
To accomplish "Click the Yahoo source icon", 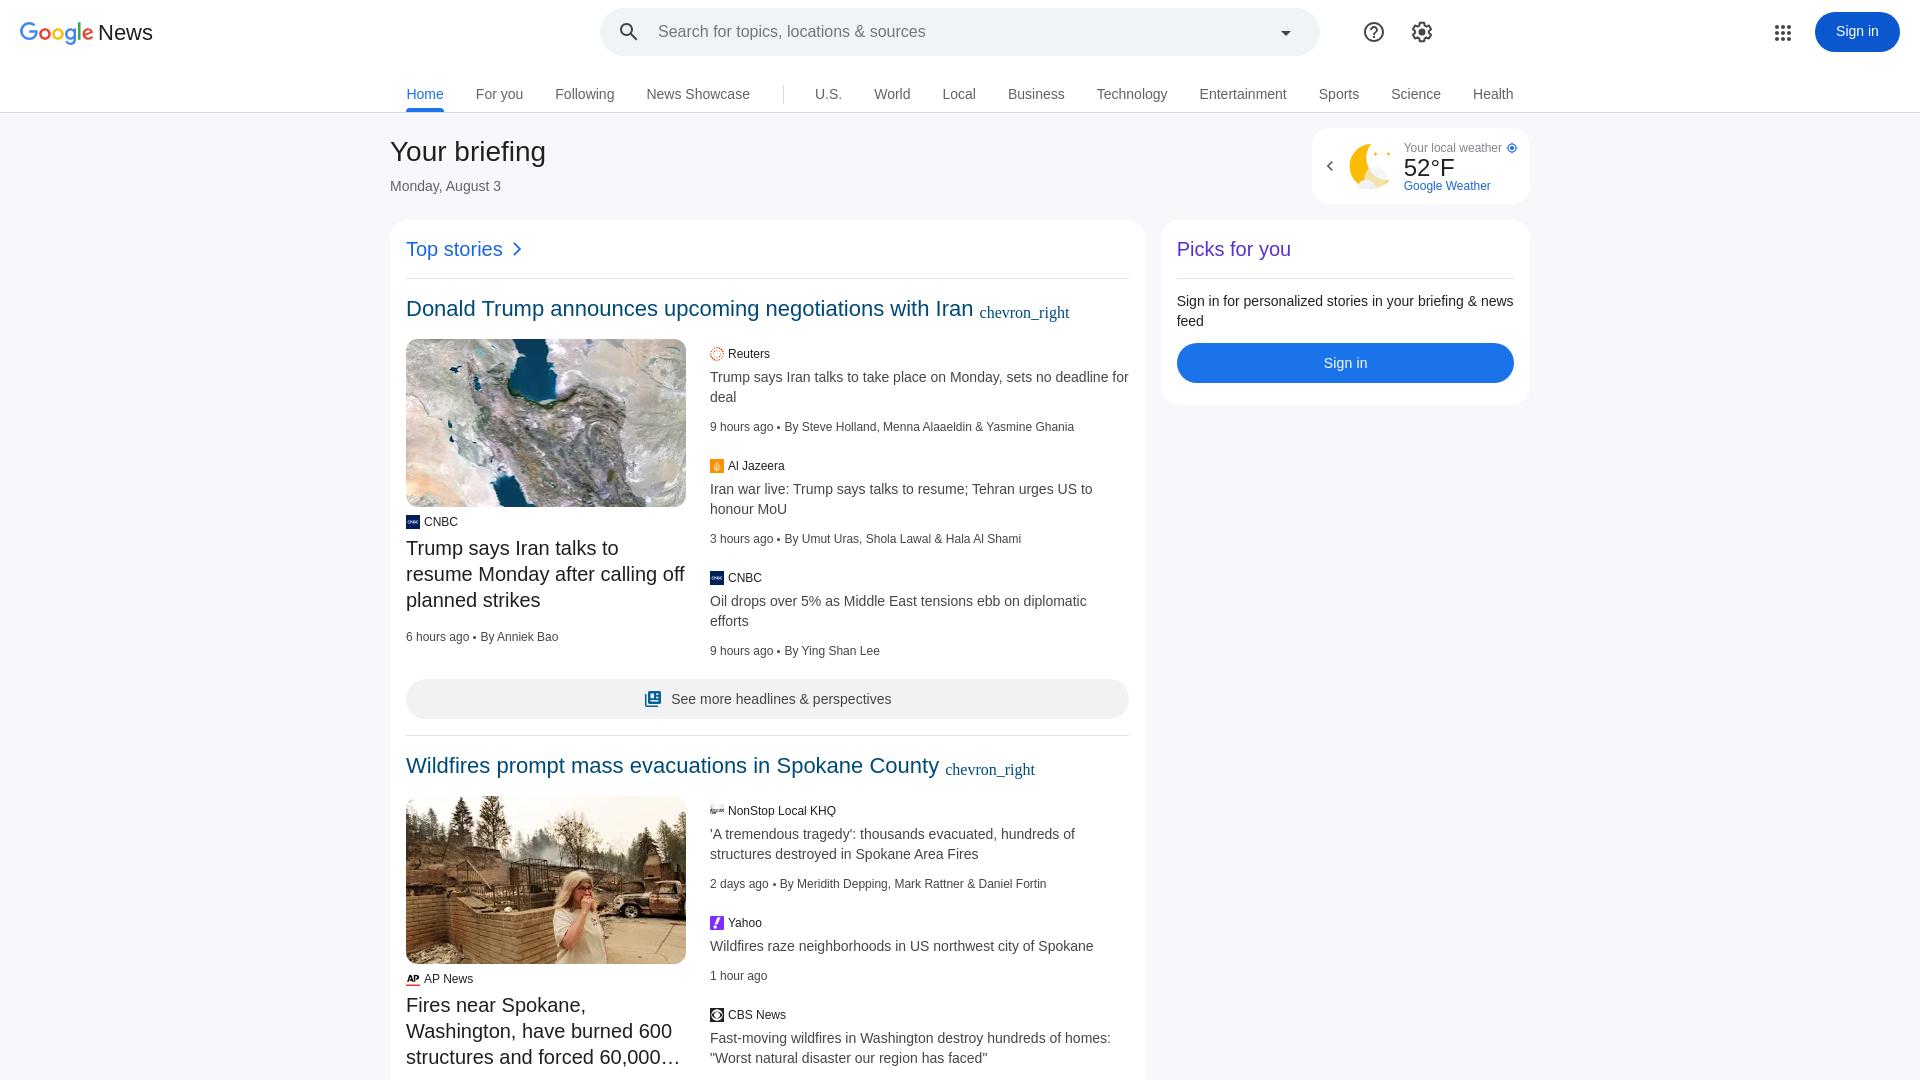I will coord(717,923).
